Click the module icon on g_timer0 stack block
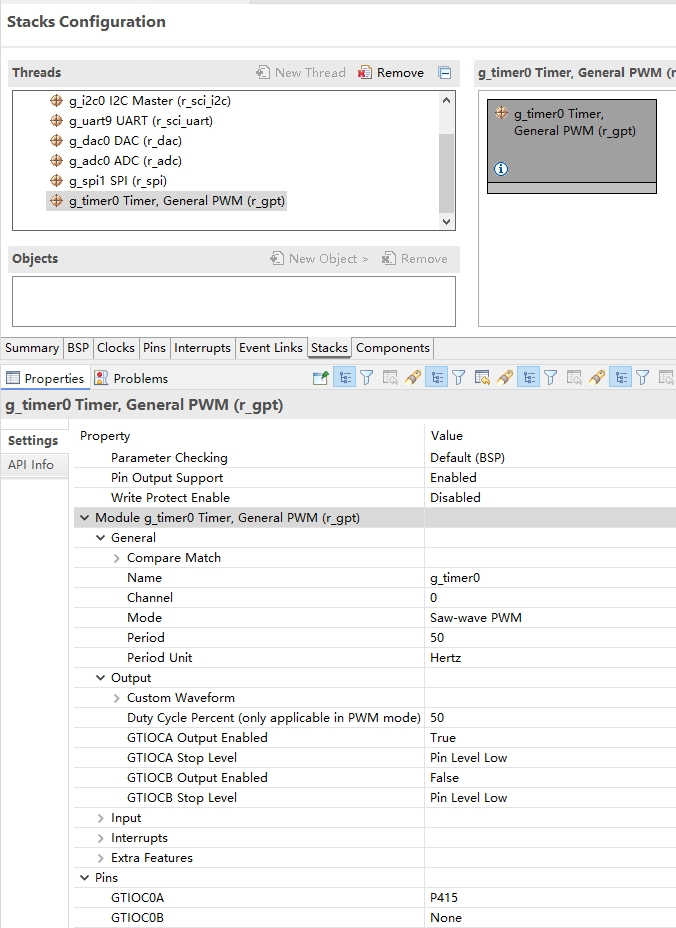676x928 pixels. tap(501, 112)
